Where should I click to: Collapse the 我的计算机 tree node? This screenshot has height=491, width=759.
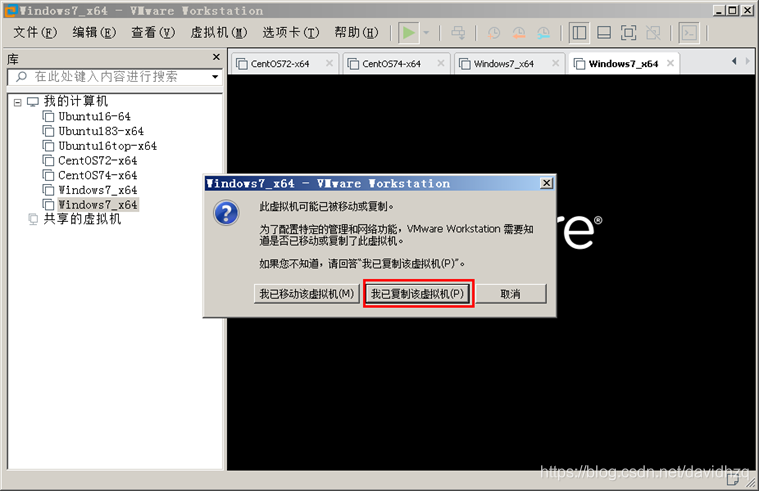17,102
